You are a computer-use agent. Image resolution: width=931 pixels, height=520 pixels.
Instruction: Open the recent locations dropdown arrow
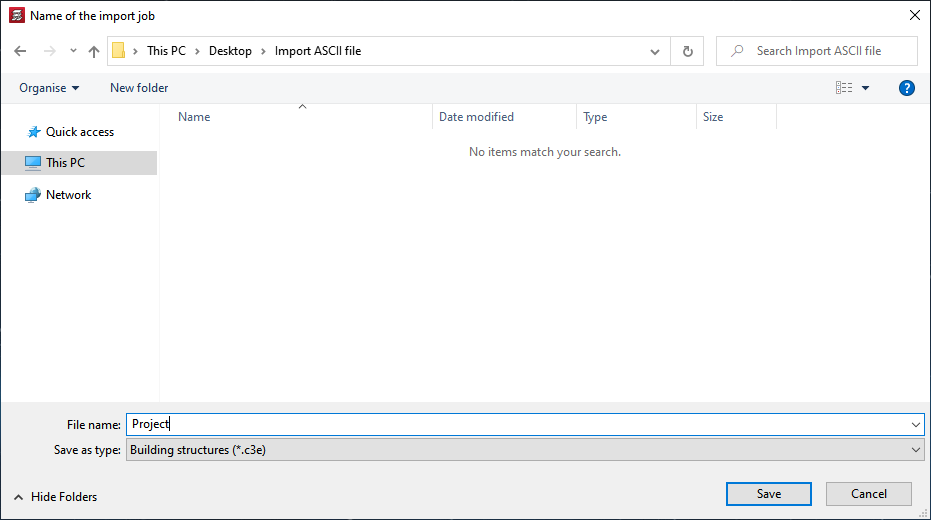pos(73,51)
